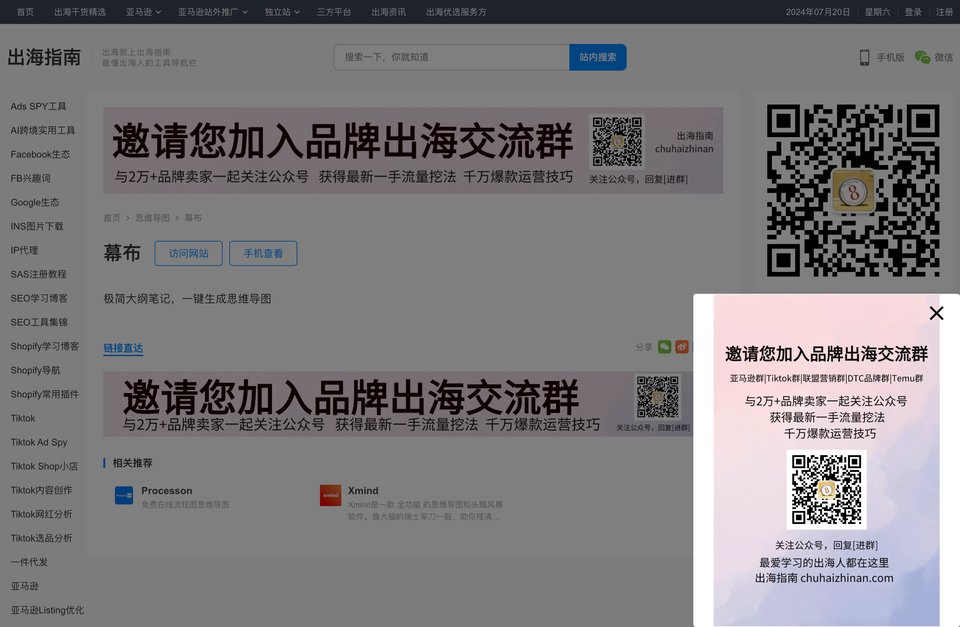Select Tiktok in the sidebar

(x=23, y=418)
